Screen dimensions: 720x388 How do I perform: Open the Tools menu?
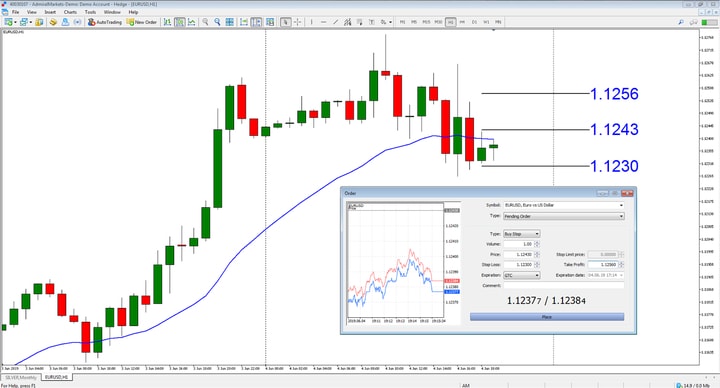pos(90,12)
